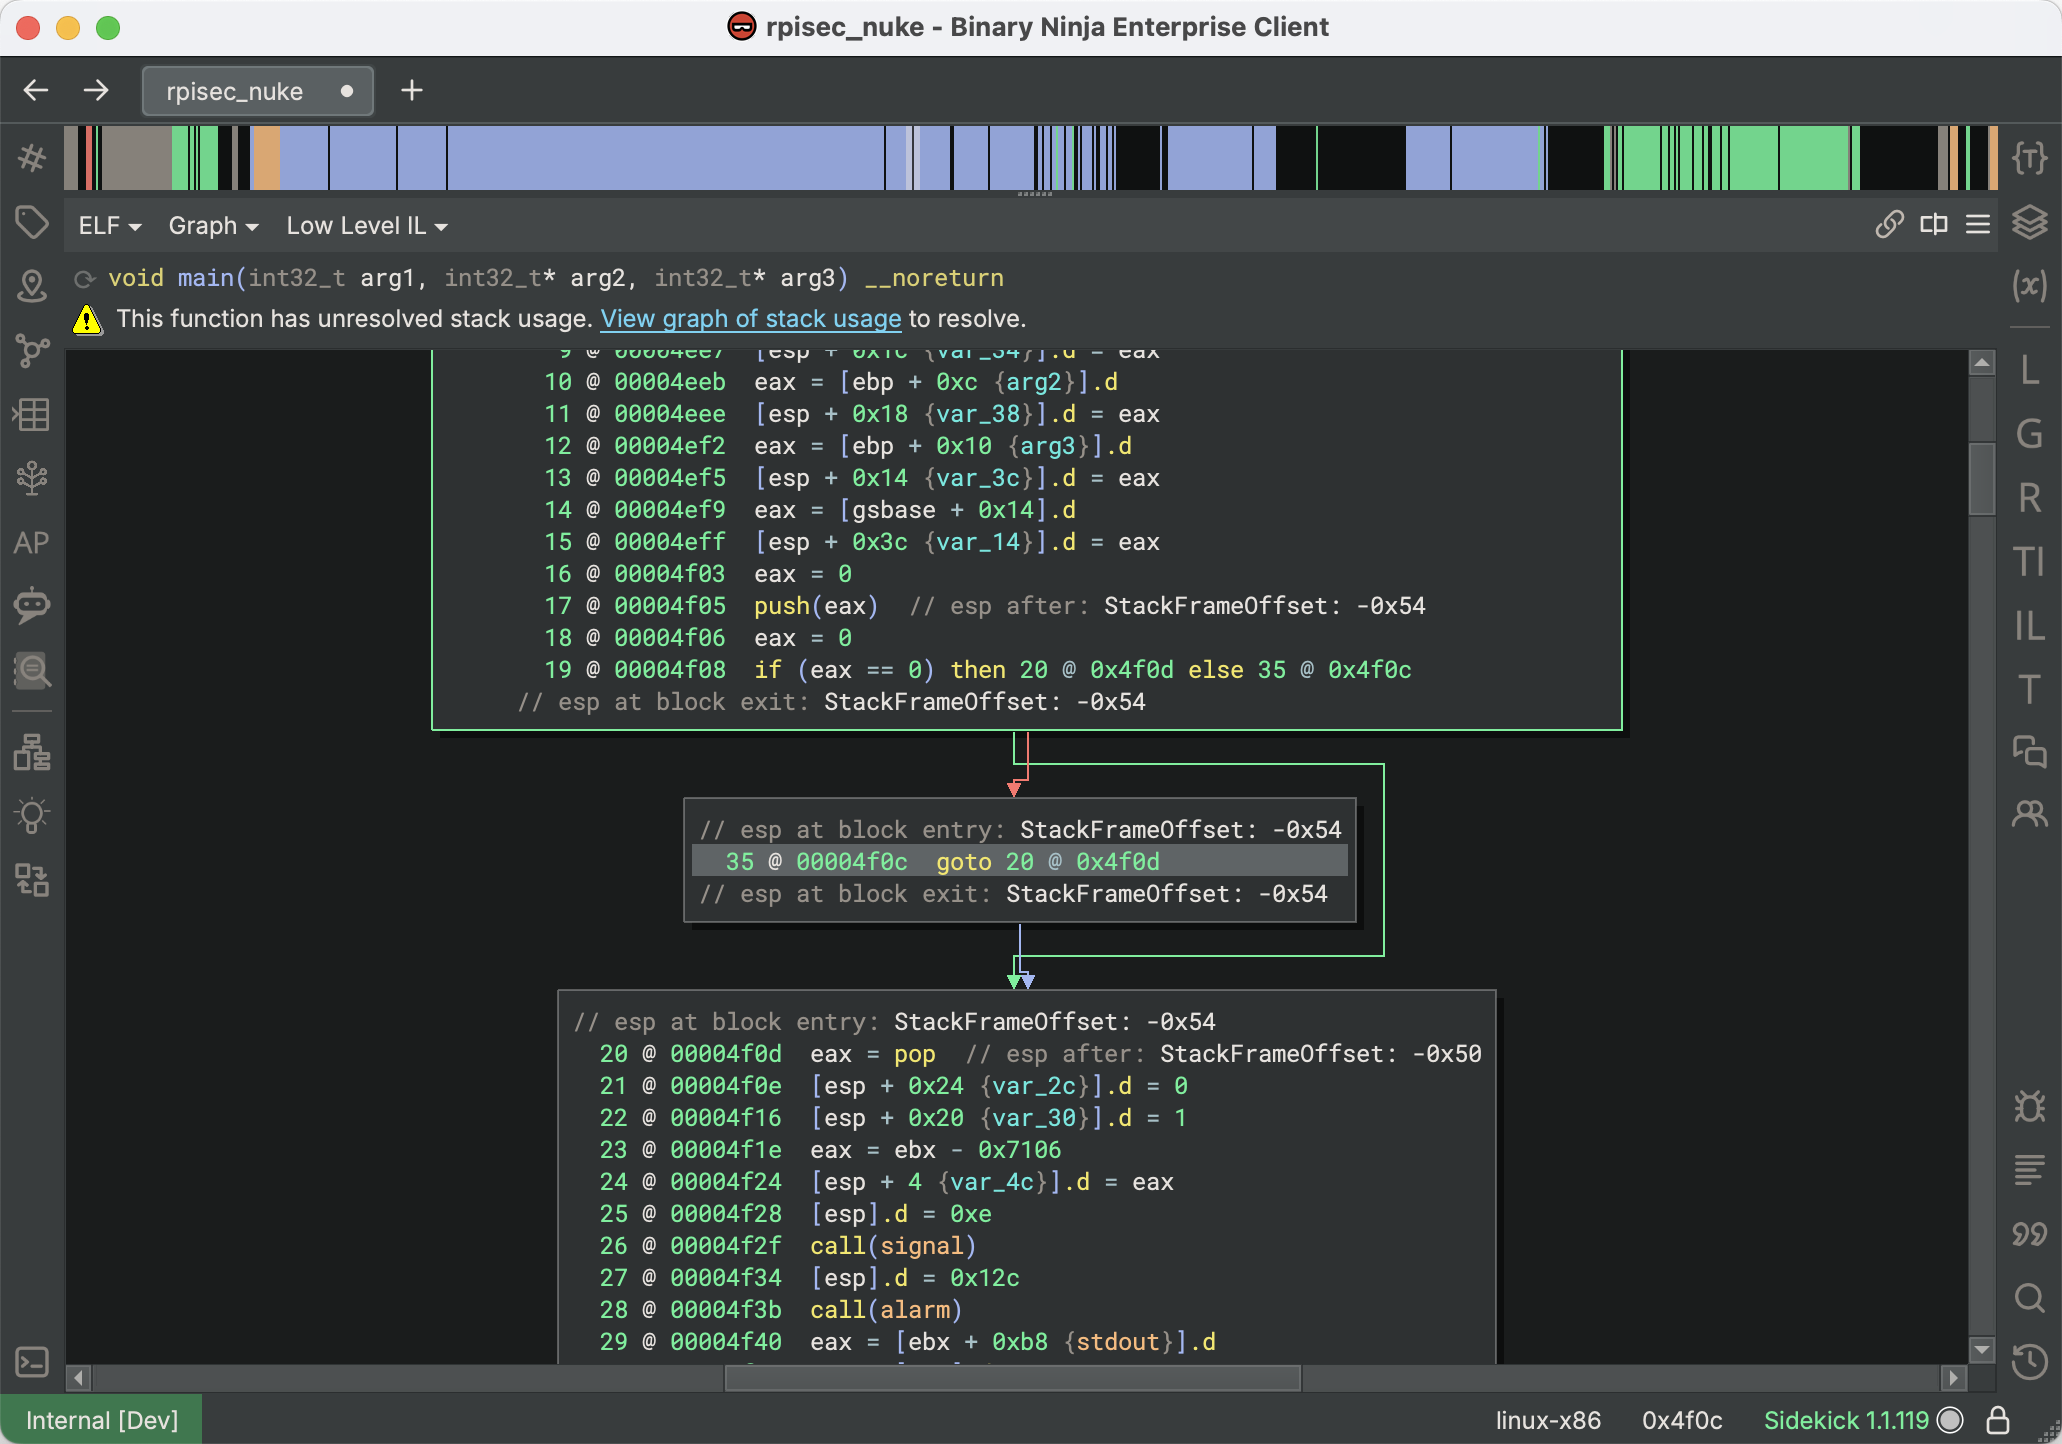Click the Sidekick status circle indicator

pyautogui.click(x=1950, y=1420)
